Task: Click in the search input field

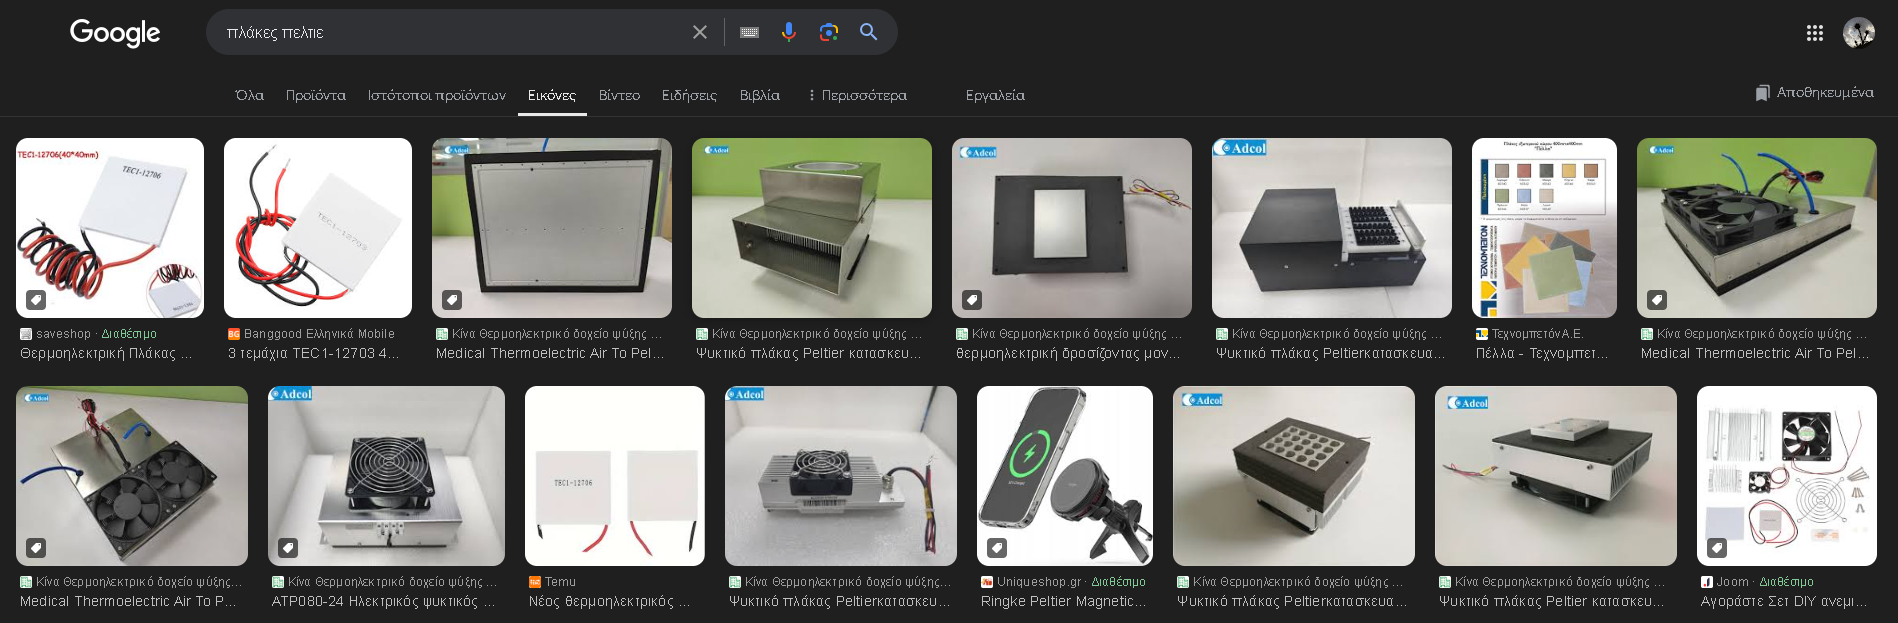Action: point(450,32)
